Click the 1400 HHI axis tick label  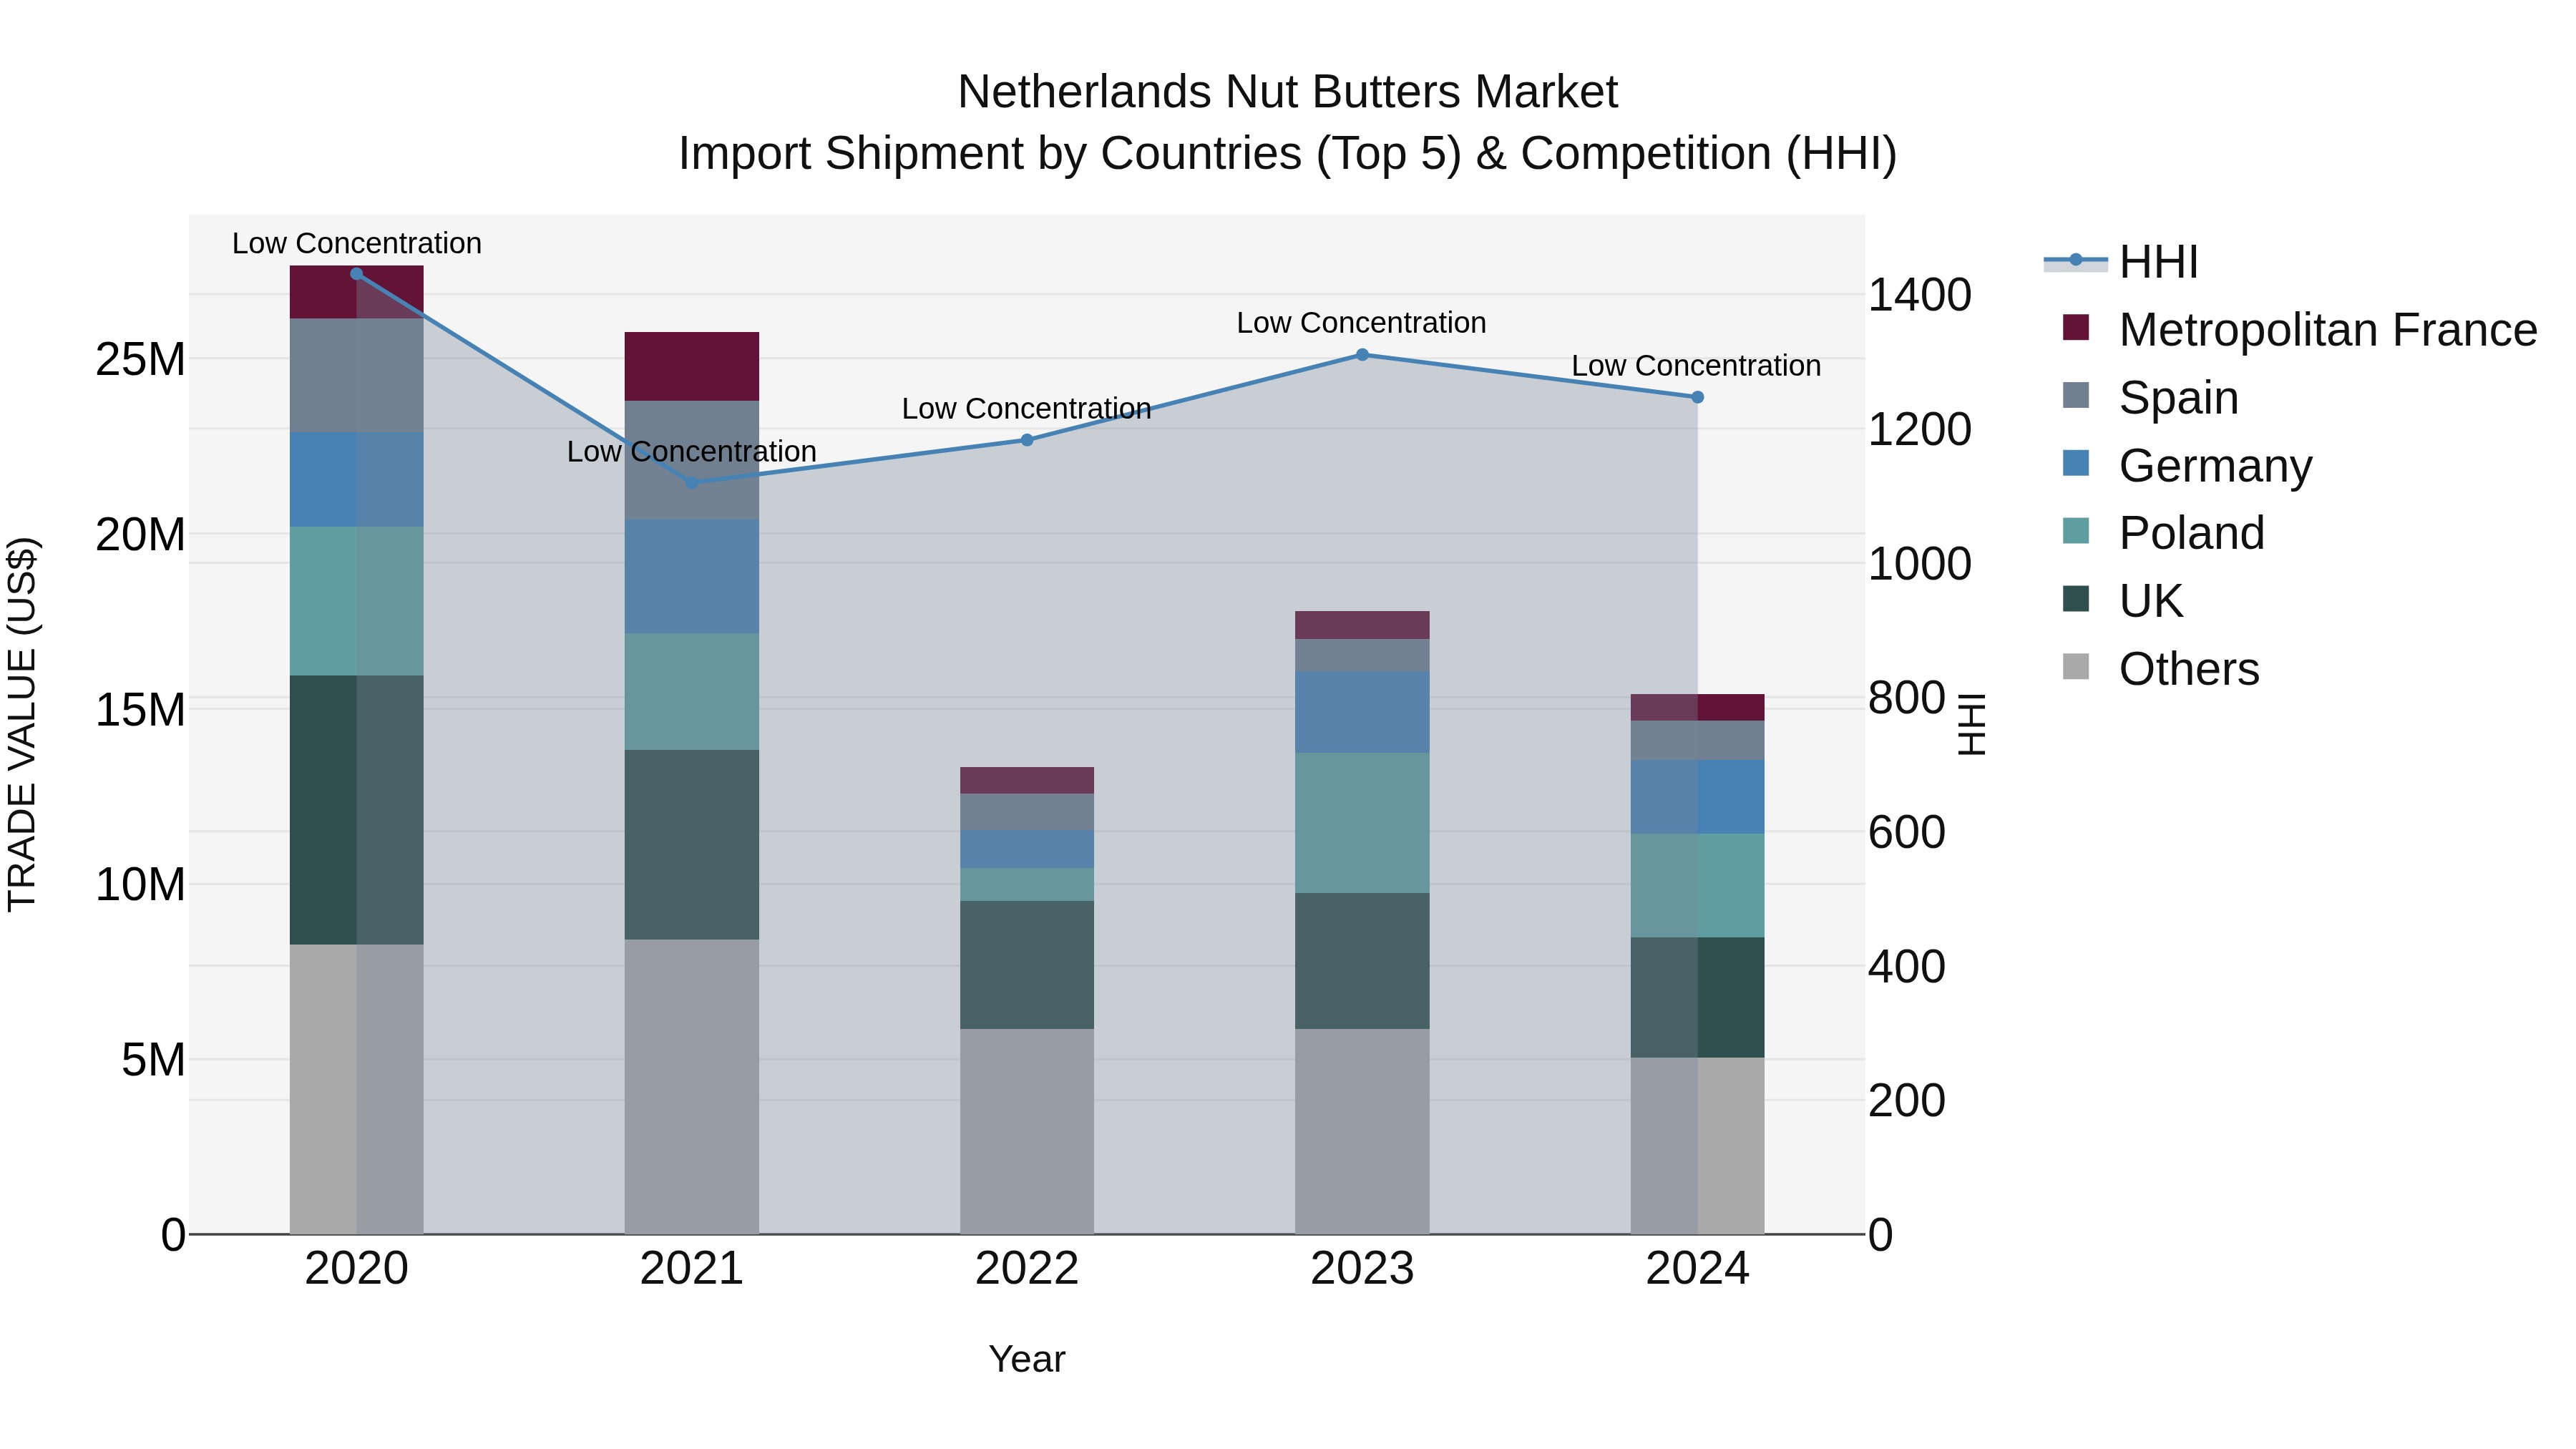pos(1920,295)
